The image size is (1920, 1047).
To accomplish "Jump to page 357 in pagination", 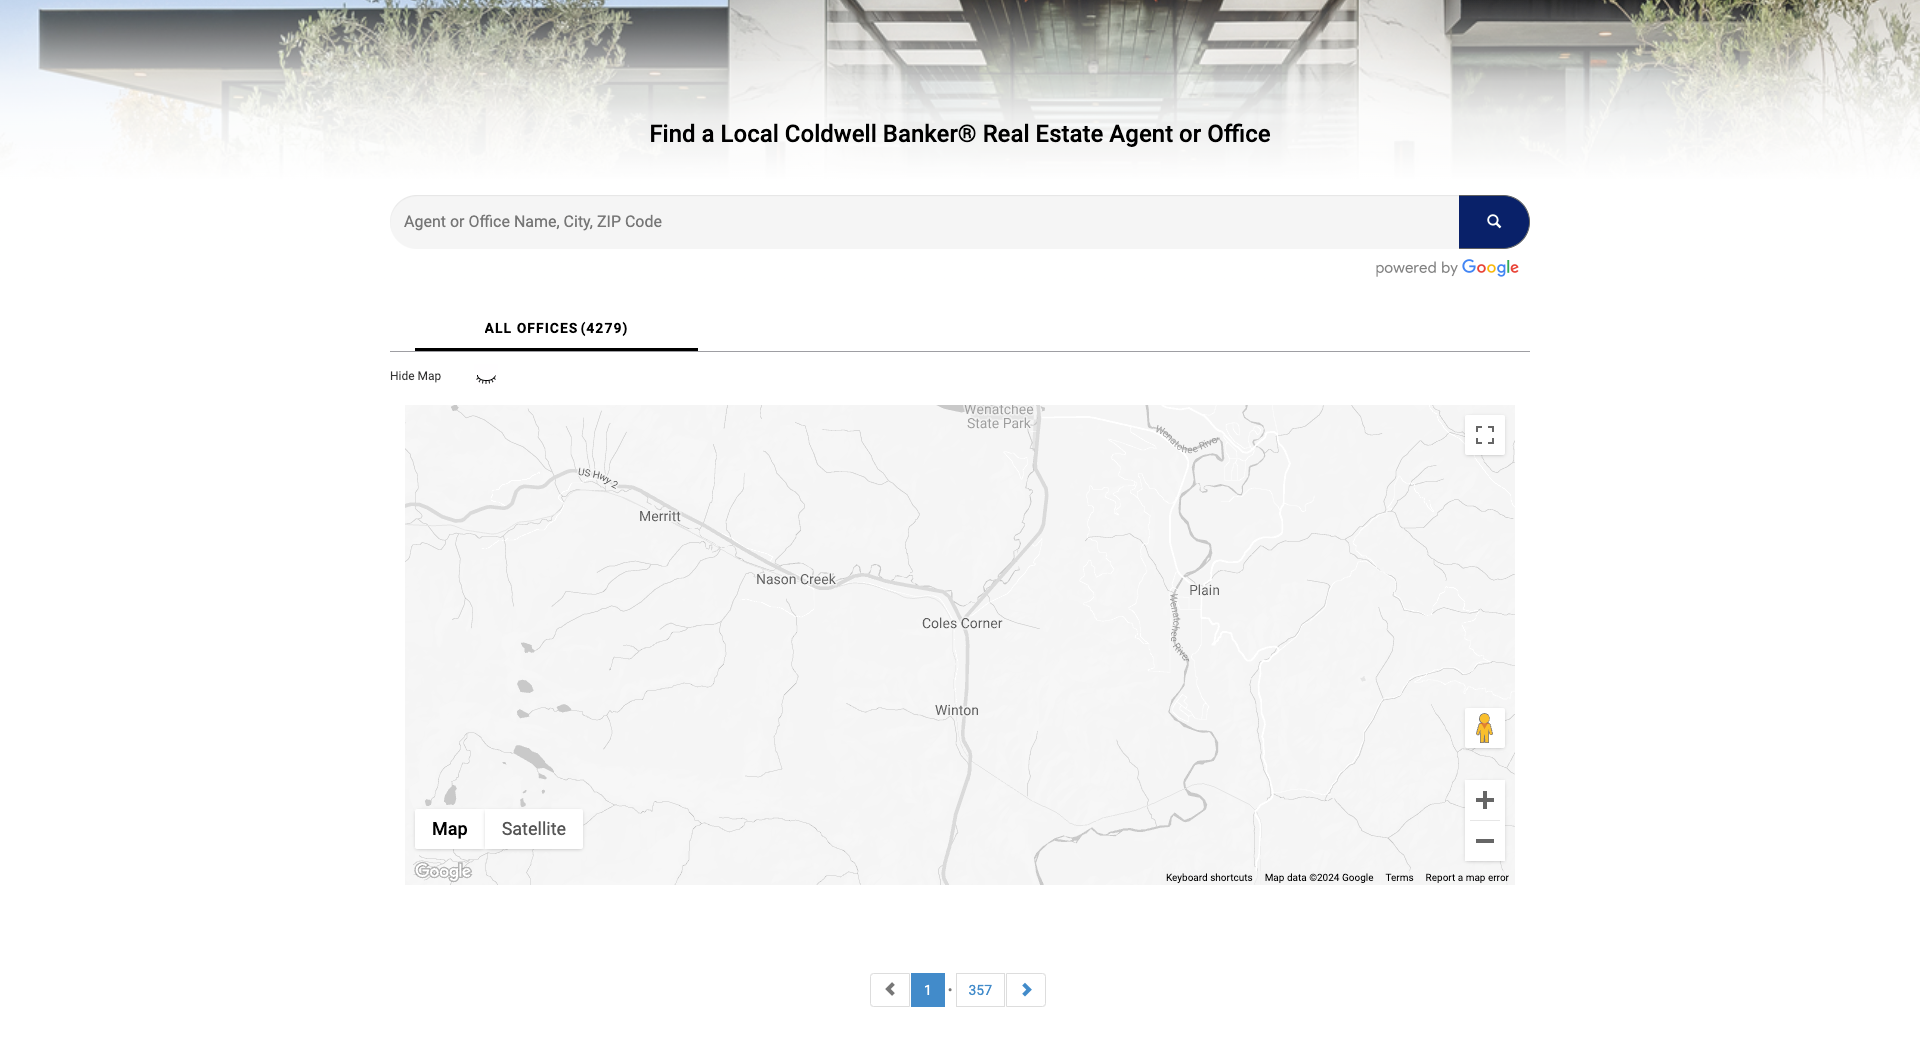I will pos(980,990).
